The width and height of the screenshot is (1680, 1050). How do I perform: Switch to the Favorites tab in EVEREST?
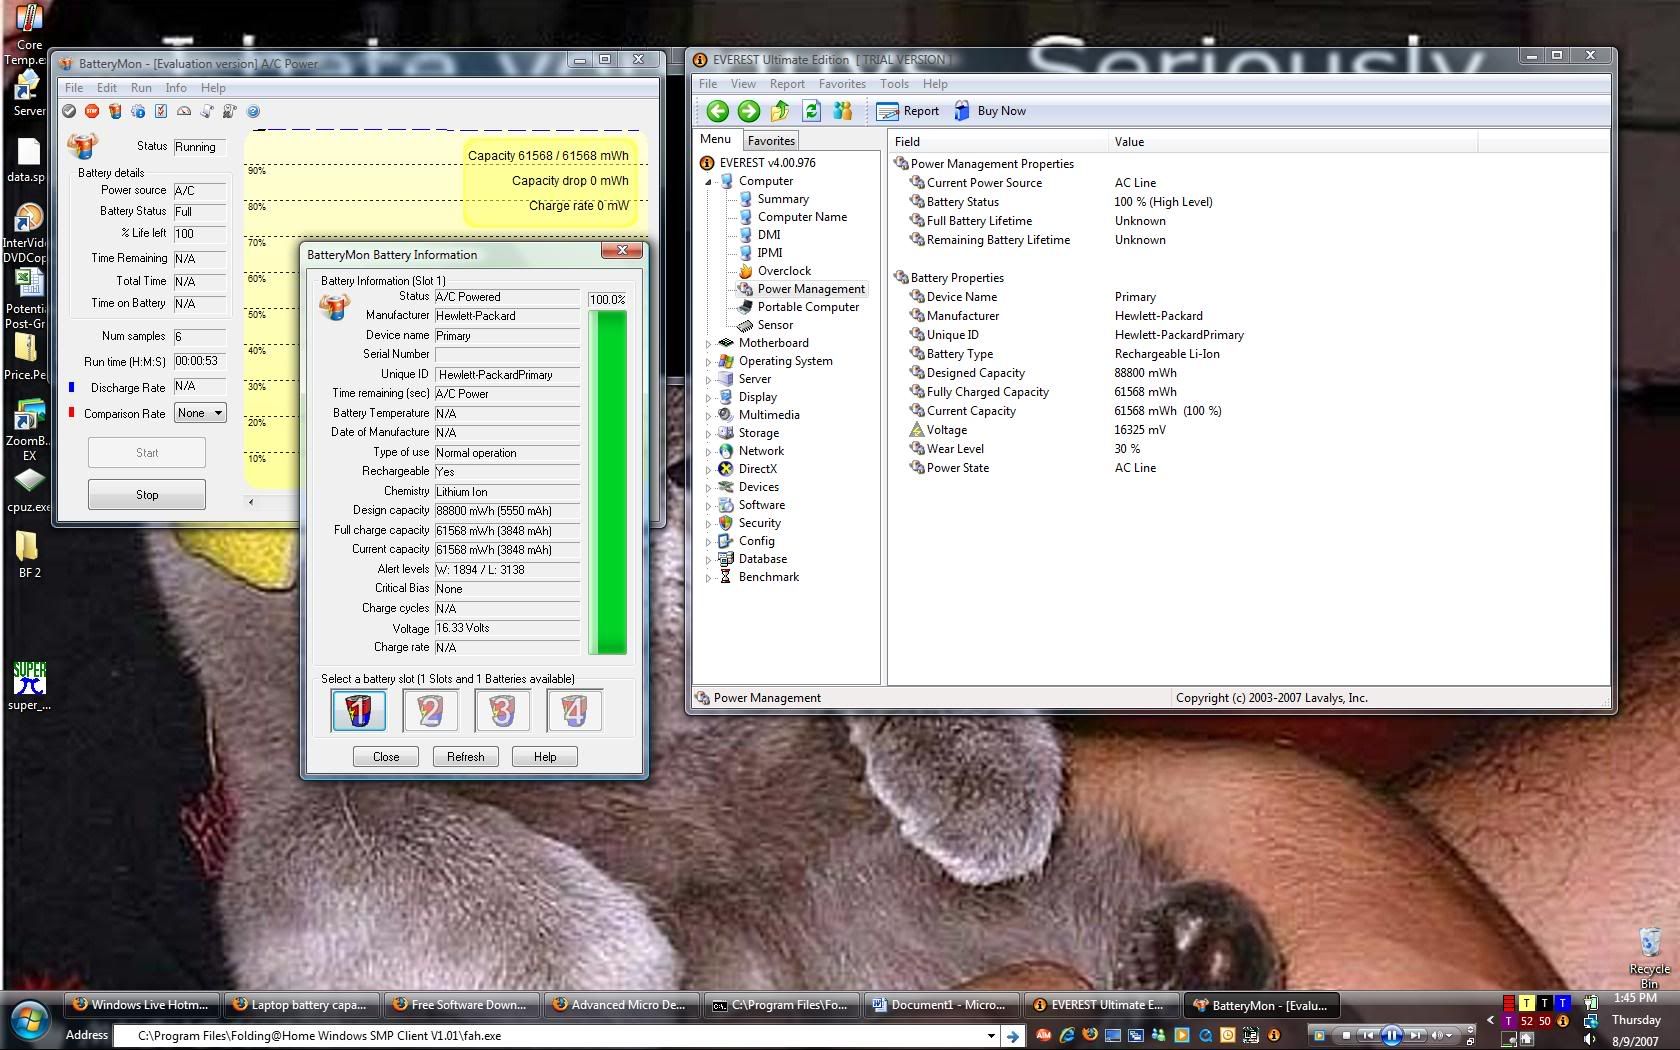pos(771,141)
